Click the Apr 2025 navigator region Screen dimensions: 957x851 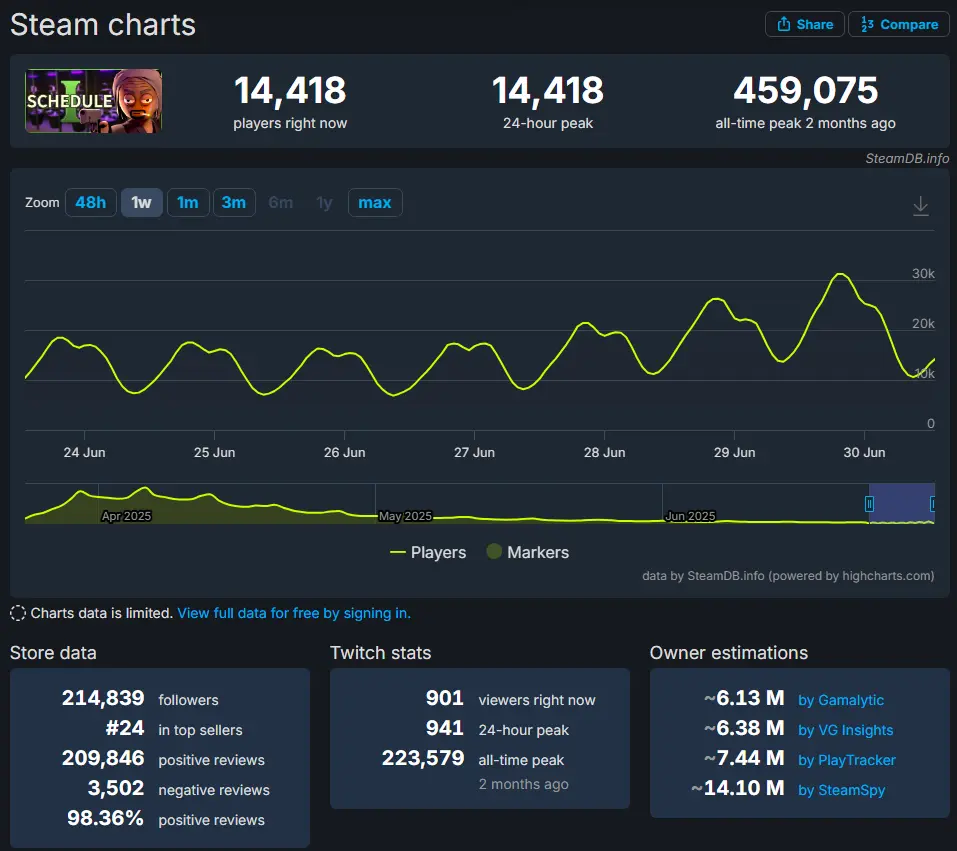coord(126,515)
